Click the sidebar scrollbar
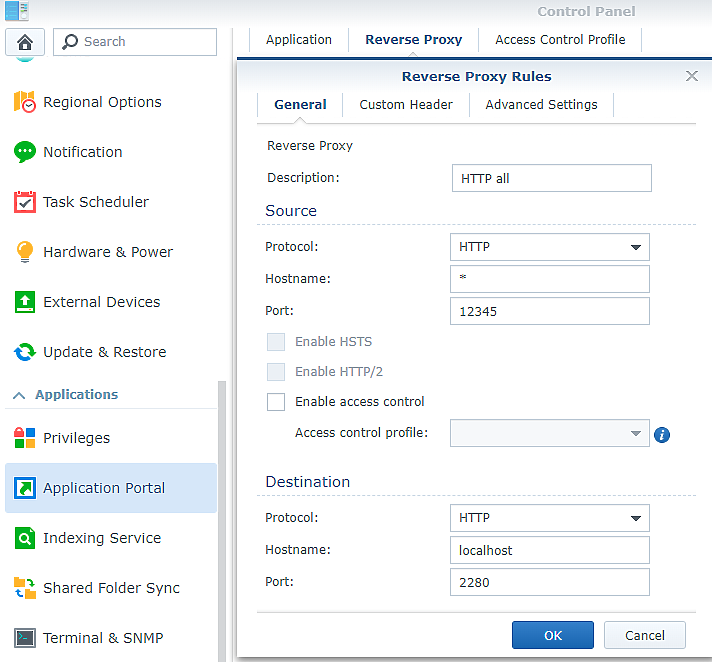The height and width of the screenshot is (662, 712). [222, 521]
